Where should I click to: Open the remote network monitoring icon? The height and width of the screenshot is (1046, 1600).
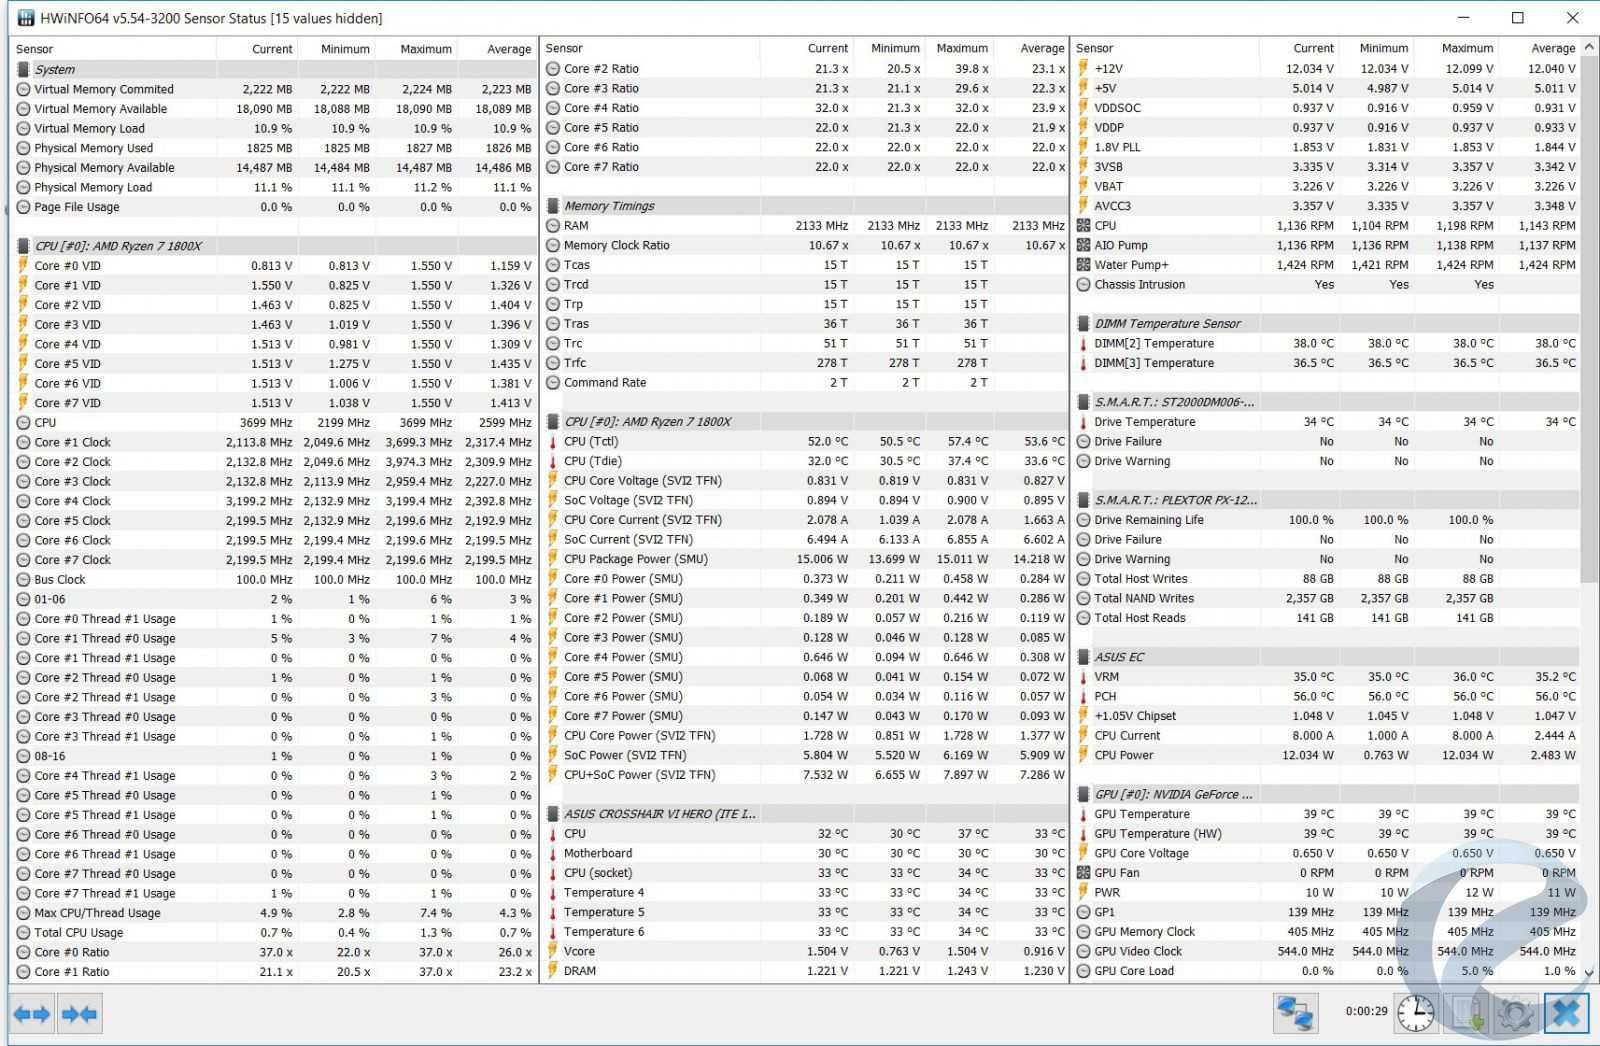[x=1295, y=1013]
